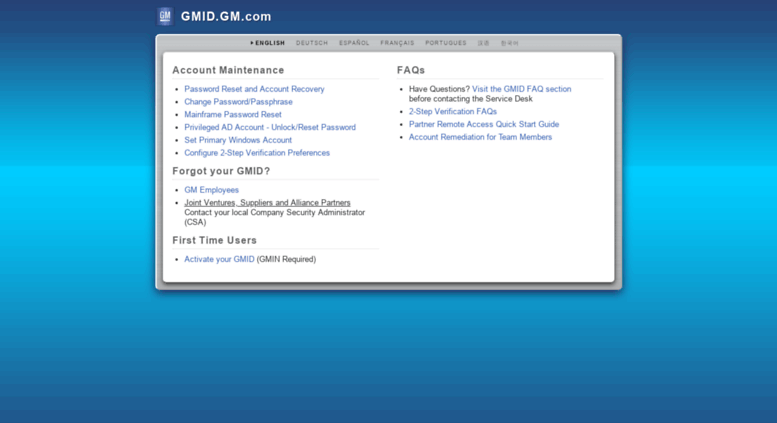Visit the GMID FAQ section
The height and width of the screenshot is (423, 777).
click(522, 89)
